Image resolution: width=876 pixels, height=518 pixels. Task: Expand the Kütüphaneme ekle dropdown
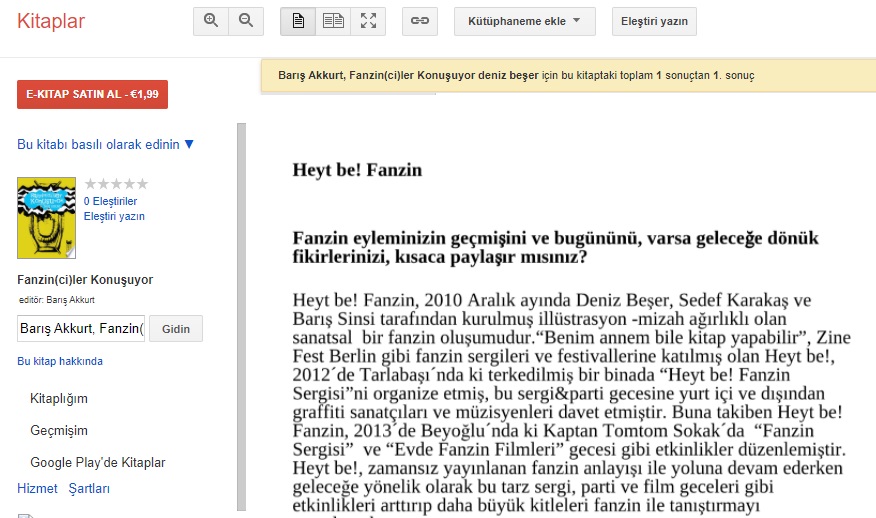point(524,21)
